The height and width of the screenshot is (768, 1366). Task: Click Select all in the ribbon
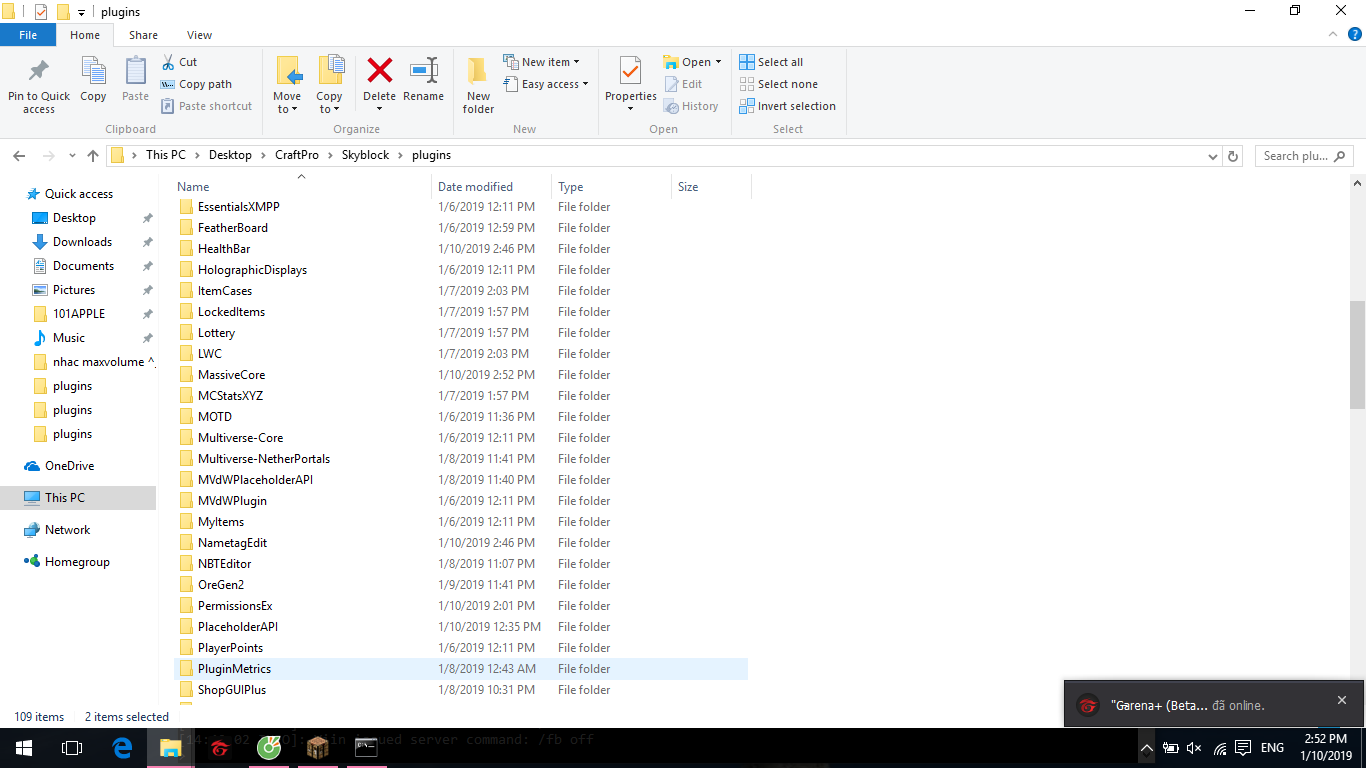(x=779, y=62)
